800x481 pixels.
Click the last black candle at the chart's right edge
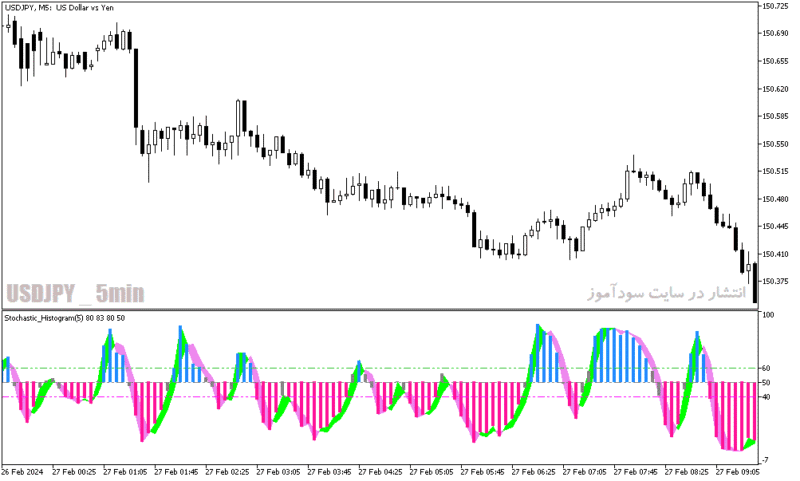755,283
